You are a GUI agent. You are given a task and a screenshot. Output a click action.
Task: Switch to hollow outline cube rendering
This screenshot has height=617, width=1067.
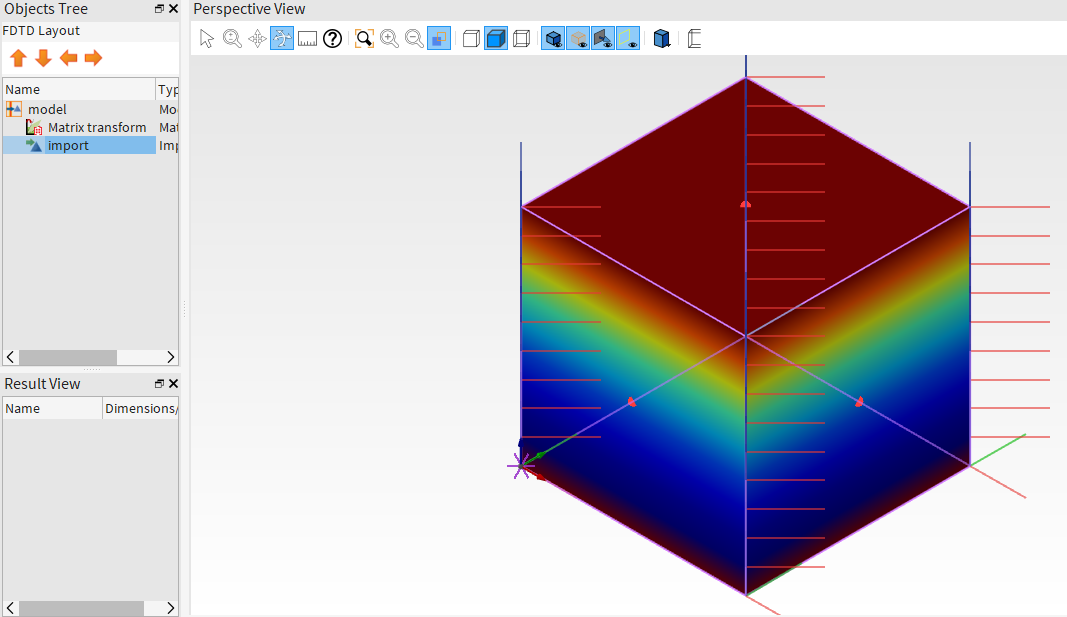(x=471, y=39)
